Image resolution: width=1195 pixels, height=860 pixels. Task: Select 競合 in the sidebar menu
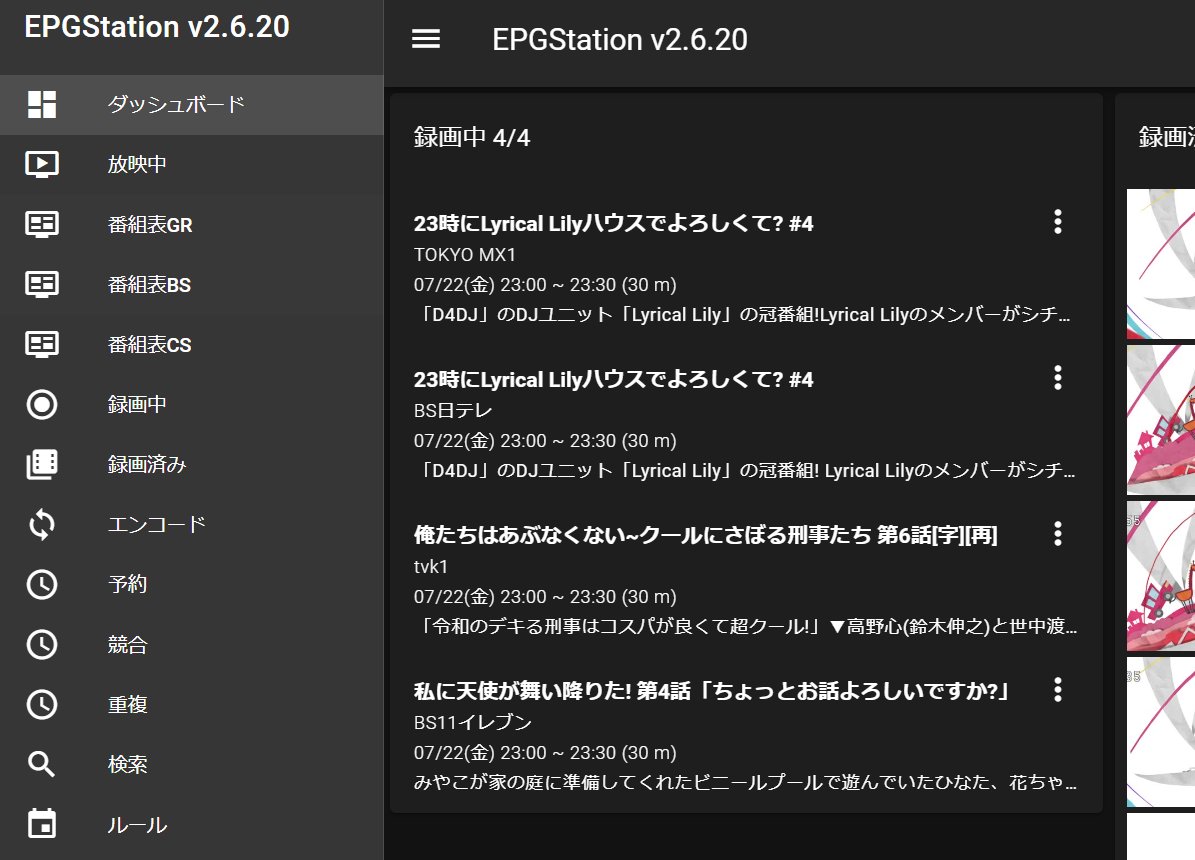click(40, 644)
